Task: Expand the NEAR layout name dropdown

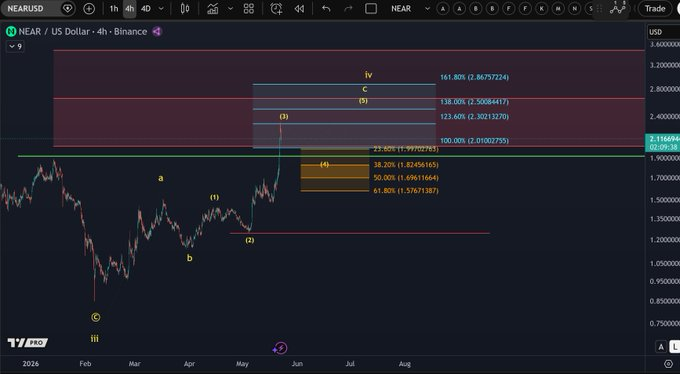Action: [428, 9]
